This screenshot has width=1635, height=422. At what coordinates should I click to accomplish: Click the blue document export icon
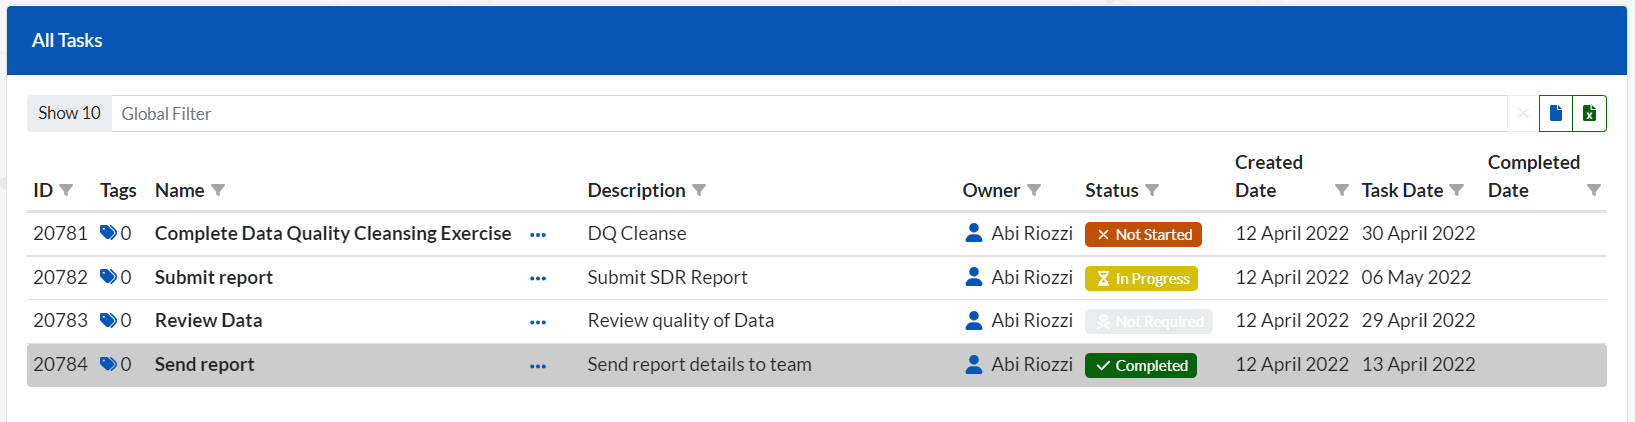1555,113
